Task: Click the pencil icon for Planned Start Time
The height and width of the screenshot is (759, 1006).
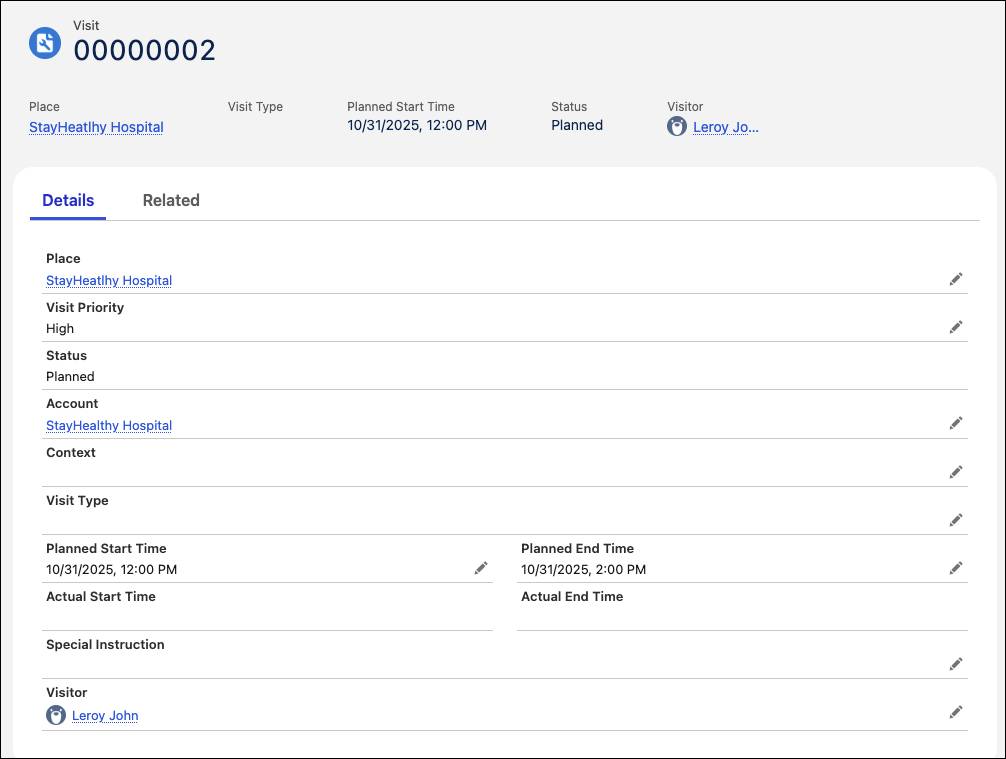Action: [481, 567]
